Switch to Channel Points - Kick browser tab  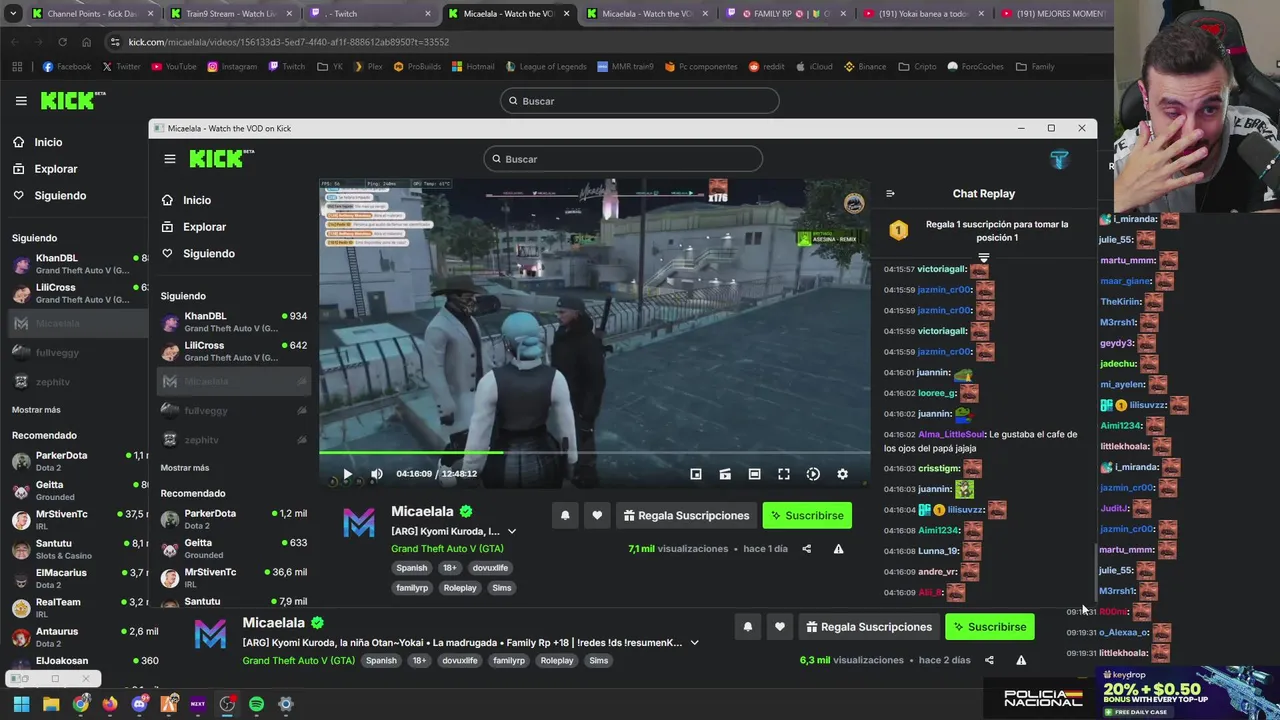click(92, 14)
